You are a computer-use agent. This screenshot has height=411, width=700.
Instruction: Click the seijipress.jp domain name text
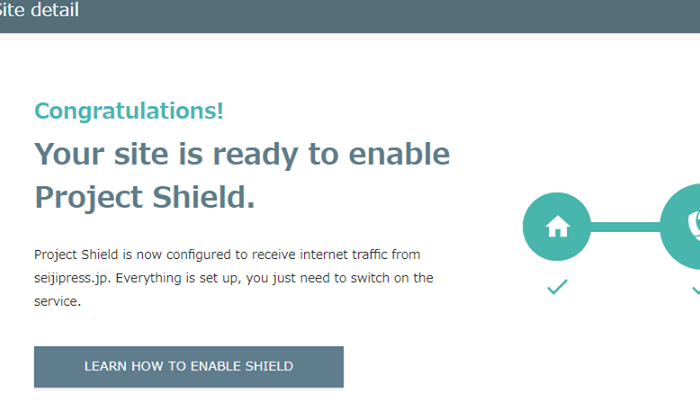(71, 278)
